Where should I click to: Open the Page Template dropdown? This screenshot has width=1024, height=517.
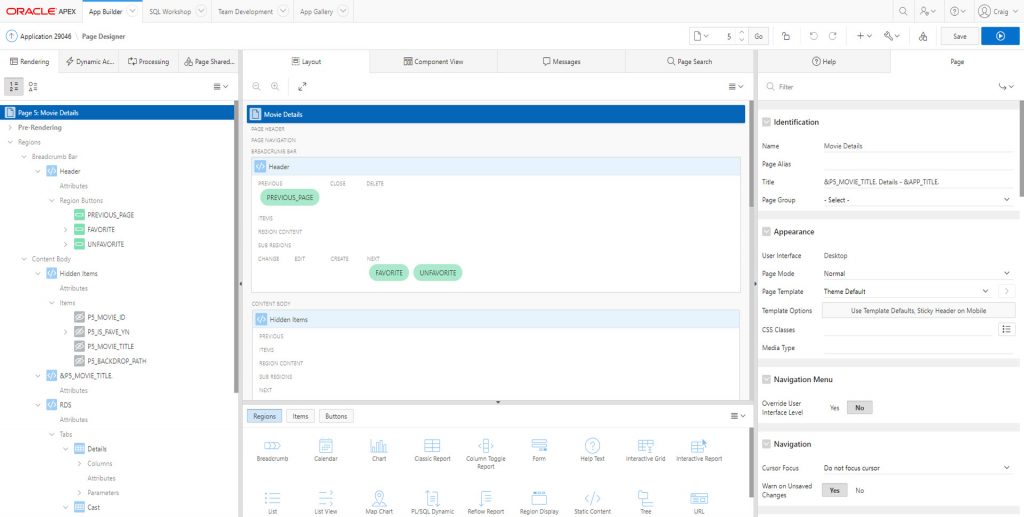[907, 291]
